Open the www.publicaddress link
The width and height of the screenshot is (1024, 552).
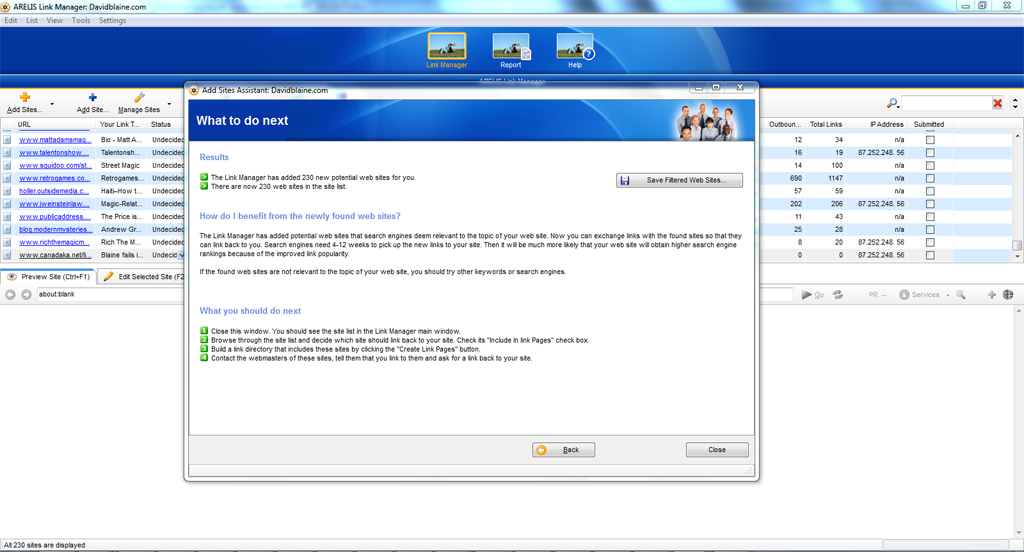[x=55, y=216]
